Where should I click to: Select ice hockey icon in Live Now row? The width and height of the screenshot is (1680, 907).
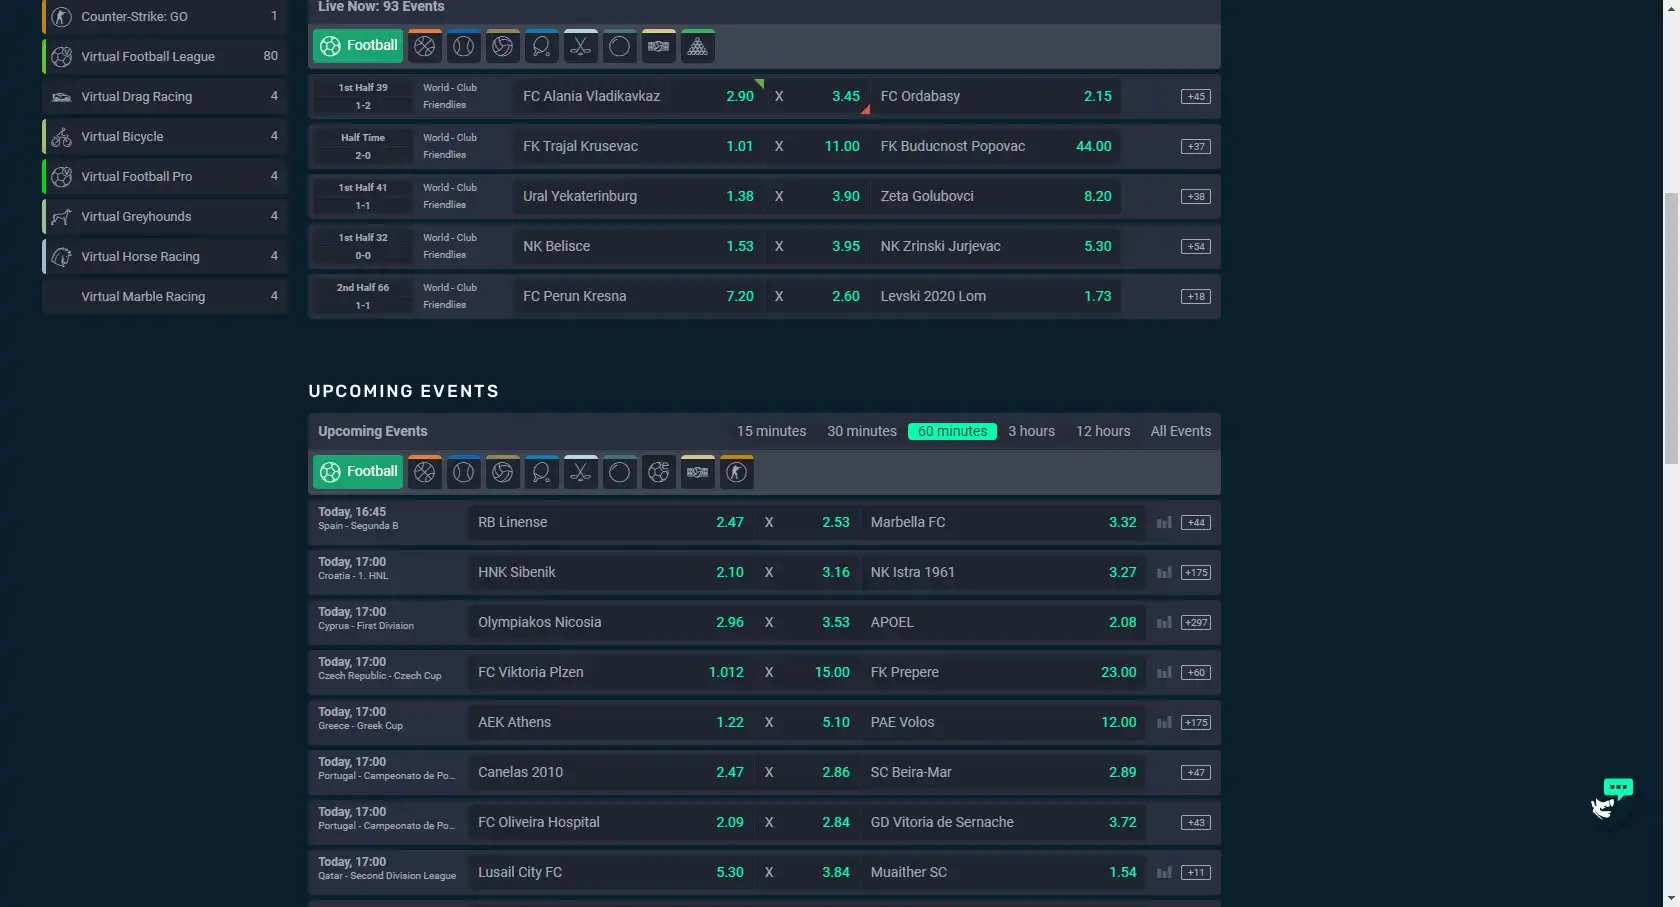point(581,47)
